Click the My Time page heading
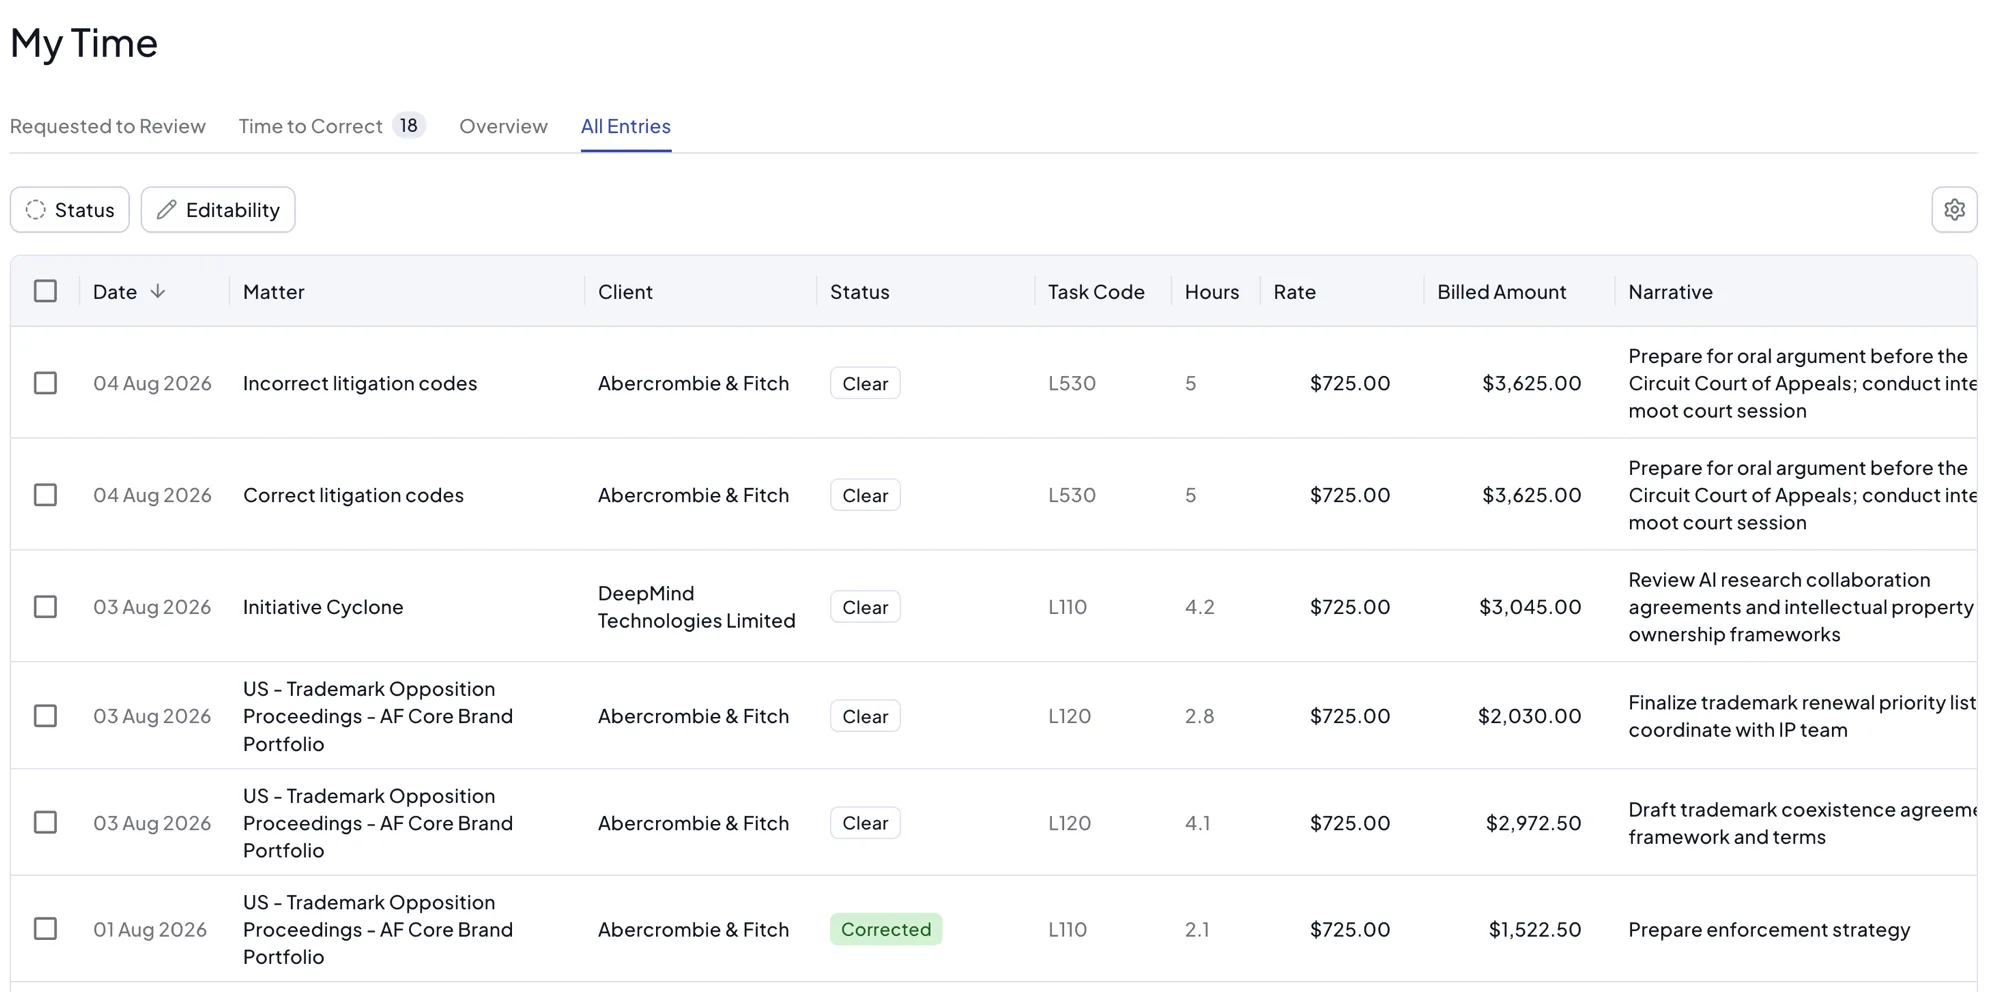Viewport: 2000px width, 992px height. tap(84, 43)
